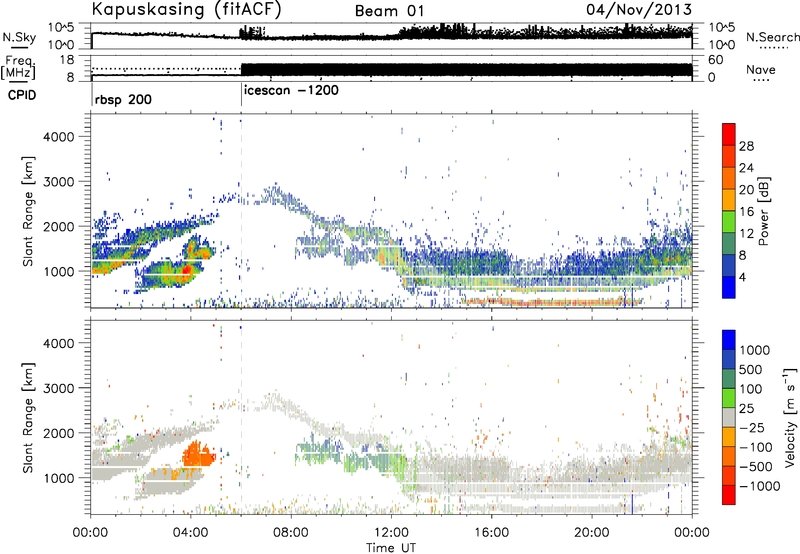
Task: Click the 'CPID' row label
Action: [x=22, y=95]
